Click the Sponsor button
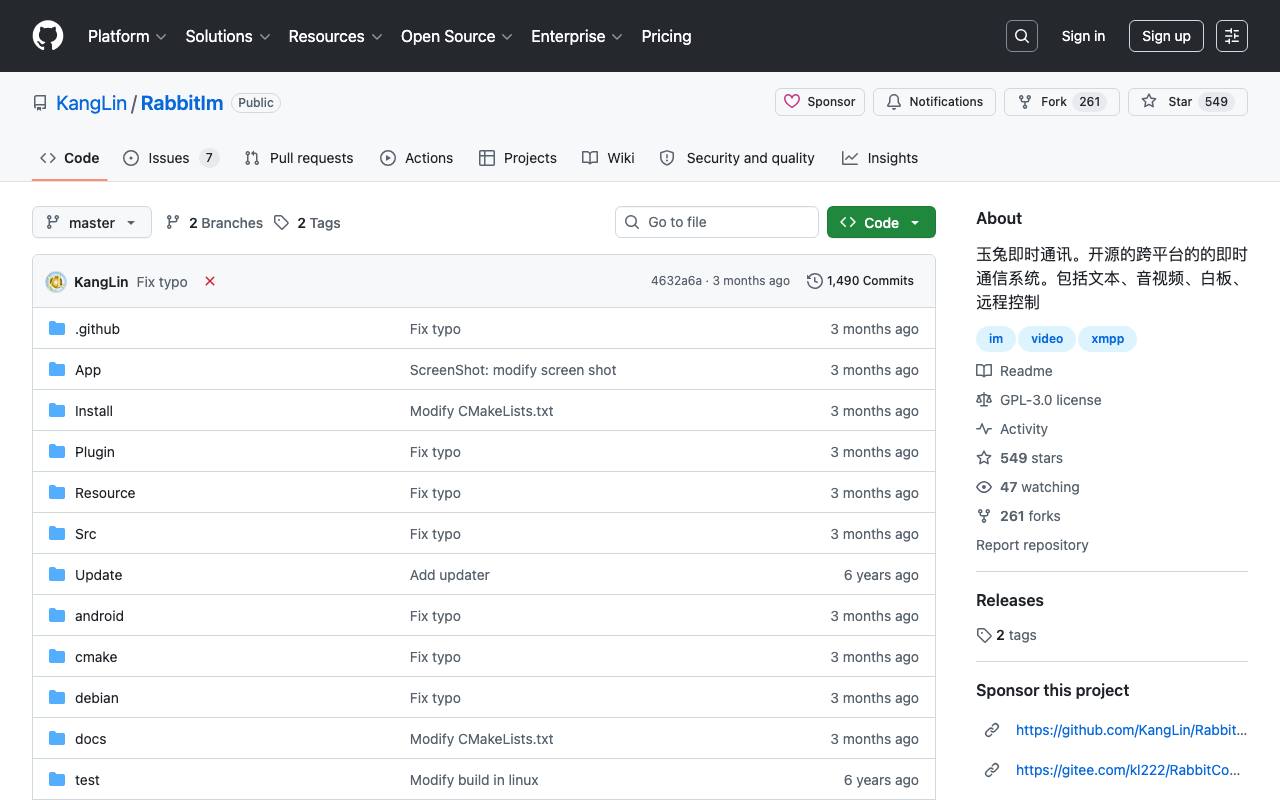 pos(820,102)
